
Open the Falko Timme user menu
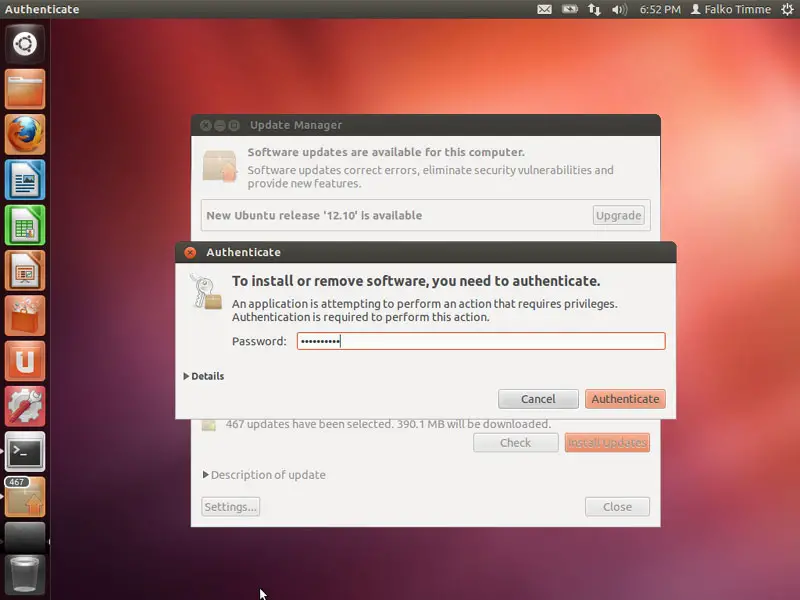(731, 9)
